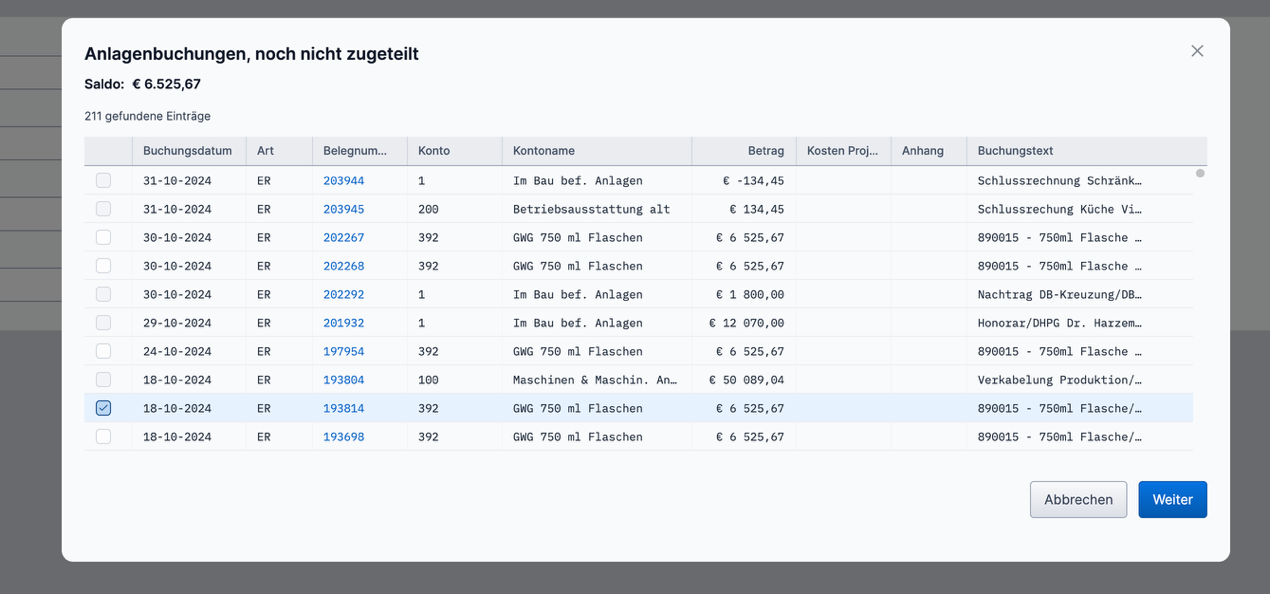Follow the 201932 document link
Viewport: 1270px width, 594px height.
click(x=343, y=323)
